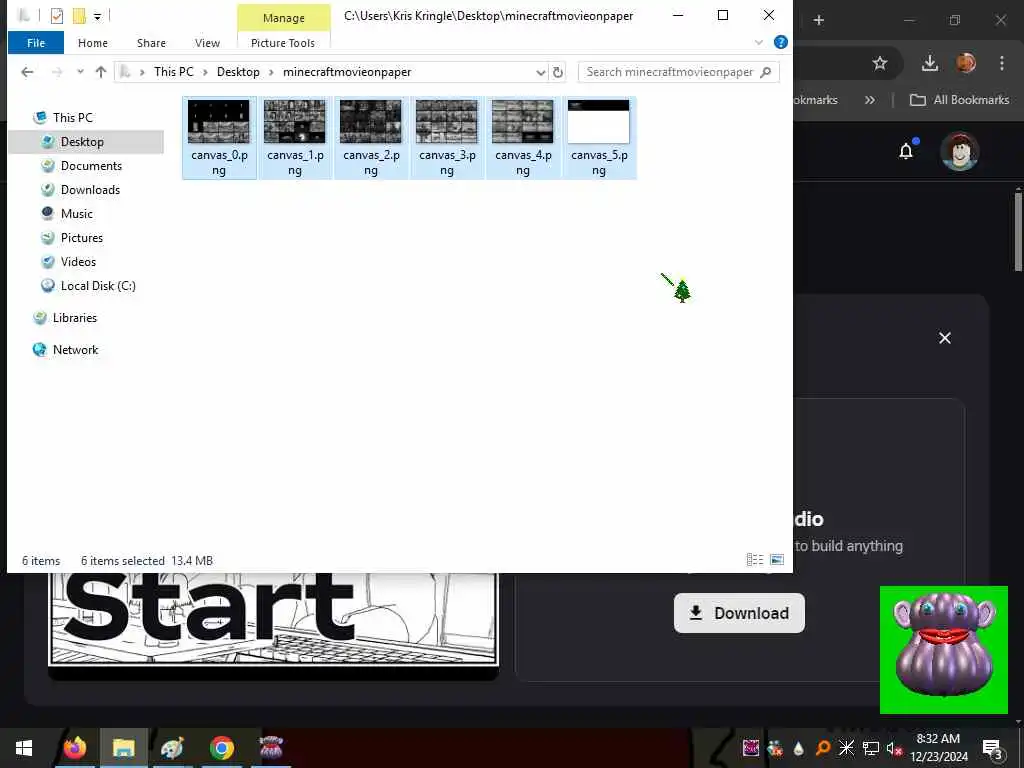Go back with the Back arrow

click(x=27, y=72)
